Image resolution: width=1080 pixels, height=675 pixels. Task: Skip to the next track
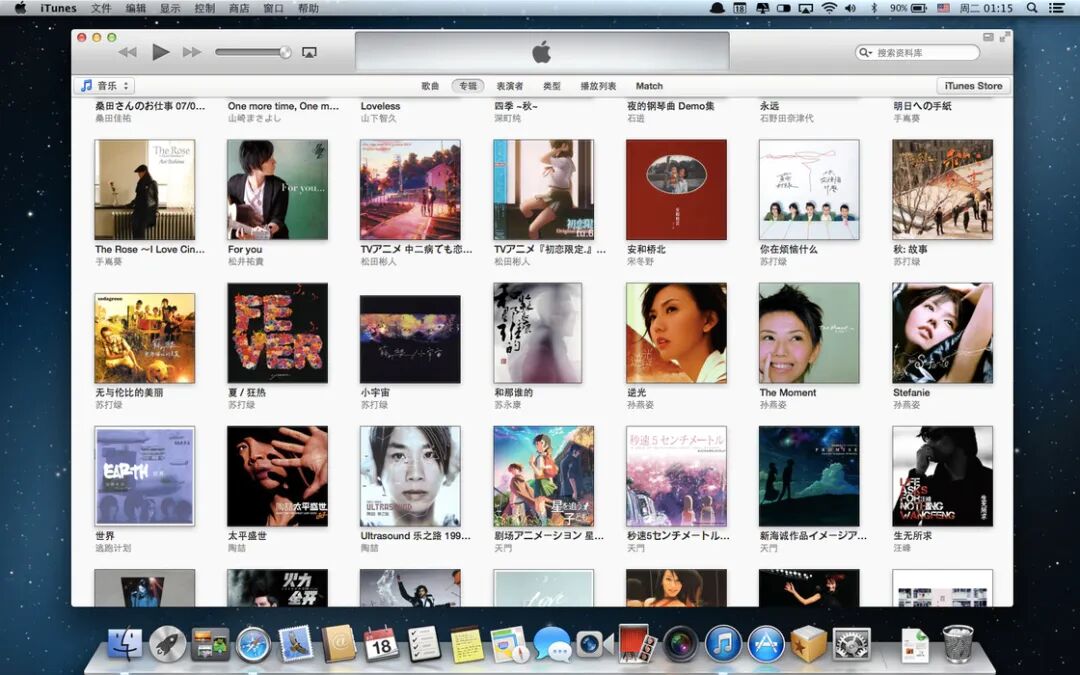[192, 52]
